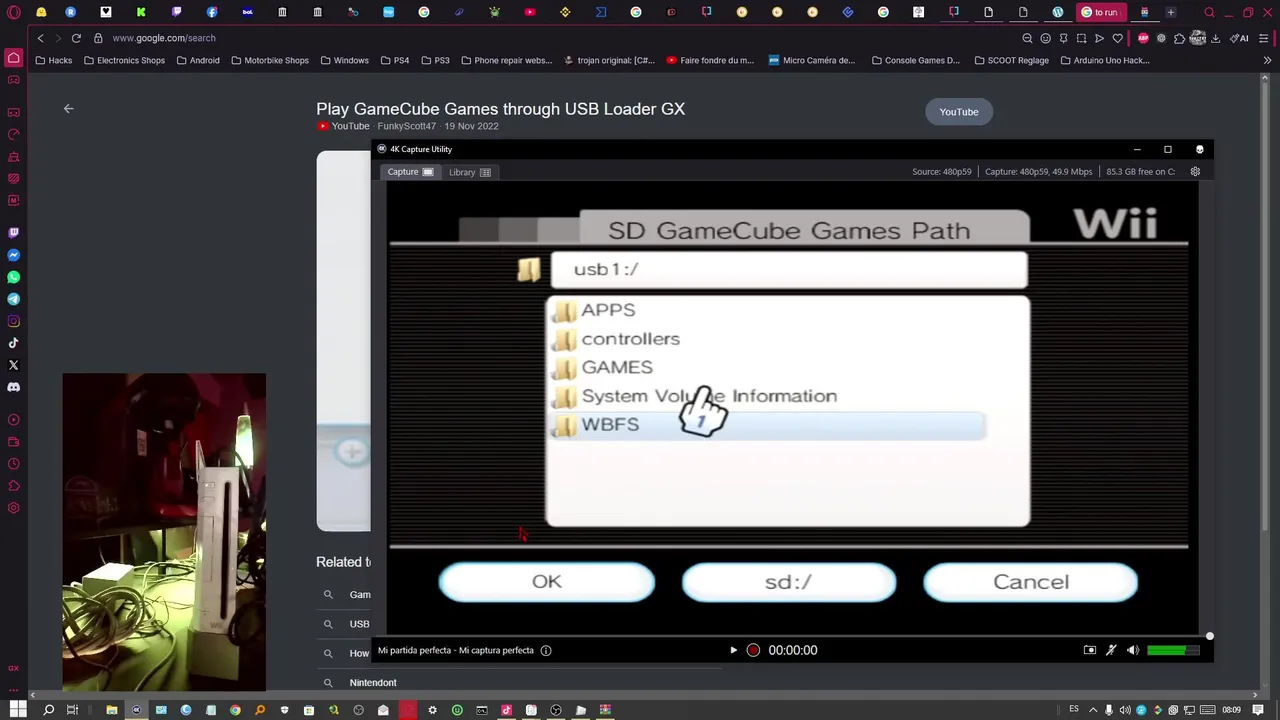The height and width of the screenshot is (720, 1280).
Task: Open the Aria AI button
Action: point(1239,38)
